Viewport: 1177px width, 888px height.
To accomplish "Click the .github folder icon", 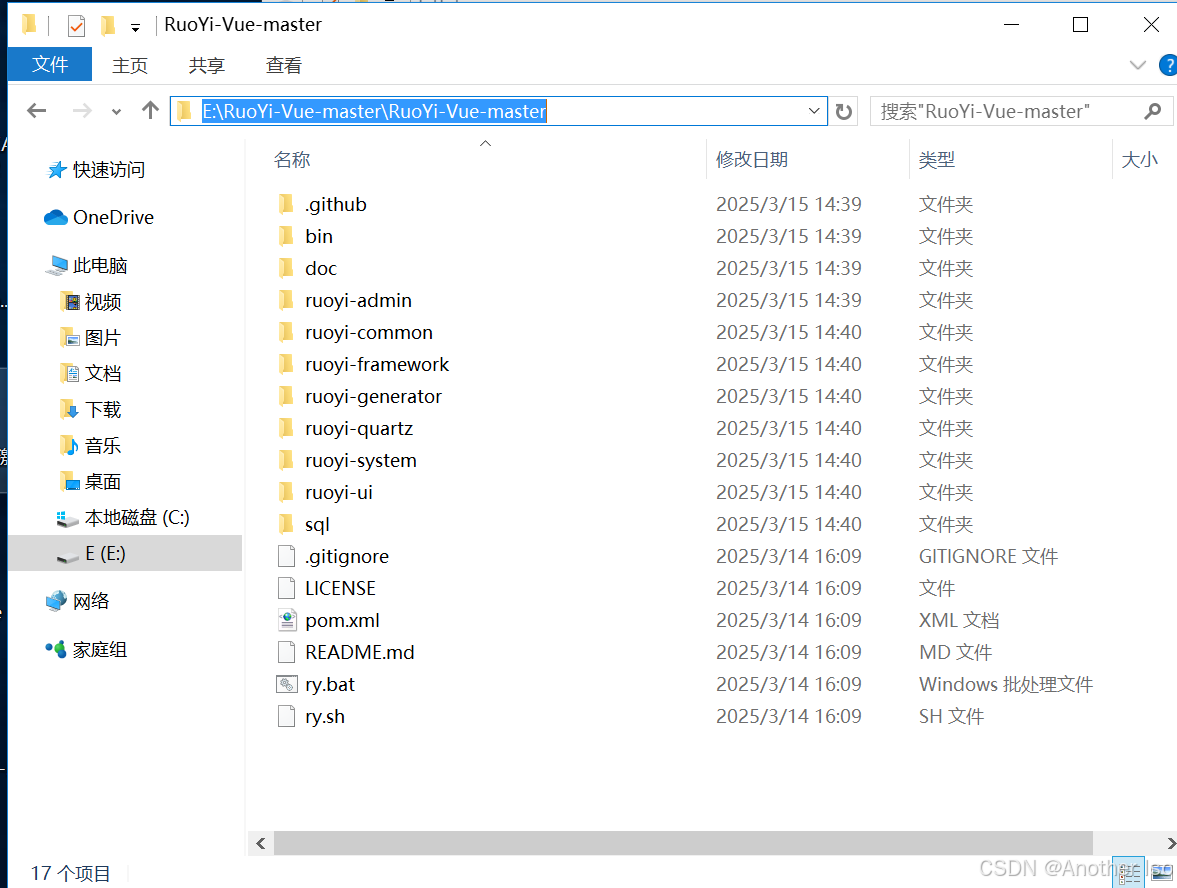I will [286, 204].
